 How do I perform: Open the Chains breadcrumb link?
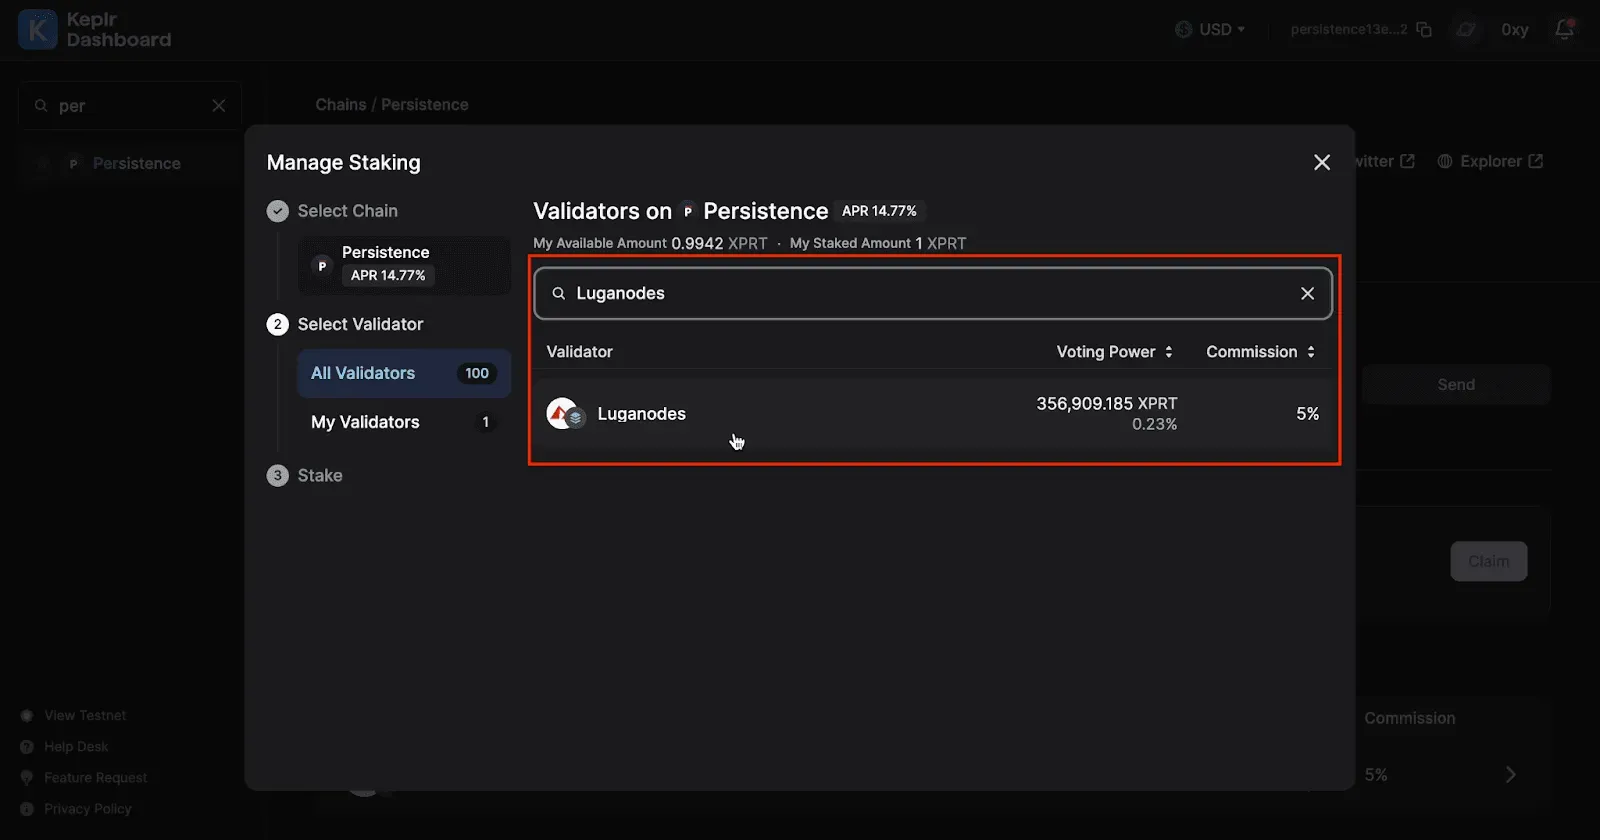[x=341, y=105]
